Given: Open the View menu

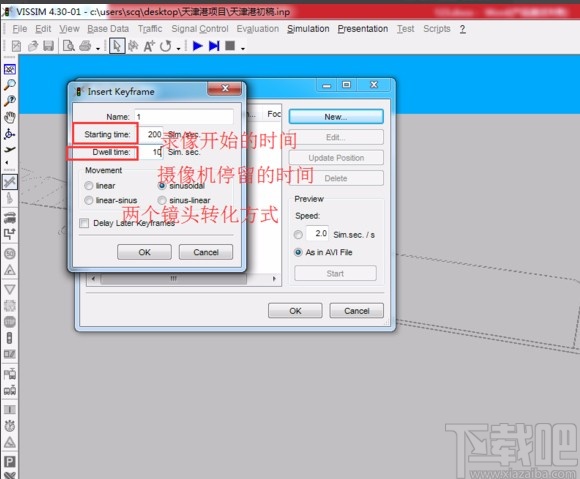Looking at the screenshot, I should pyautogui.click(x=69, y=29).
